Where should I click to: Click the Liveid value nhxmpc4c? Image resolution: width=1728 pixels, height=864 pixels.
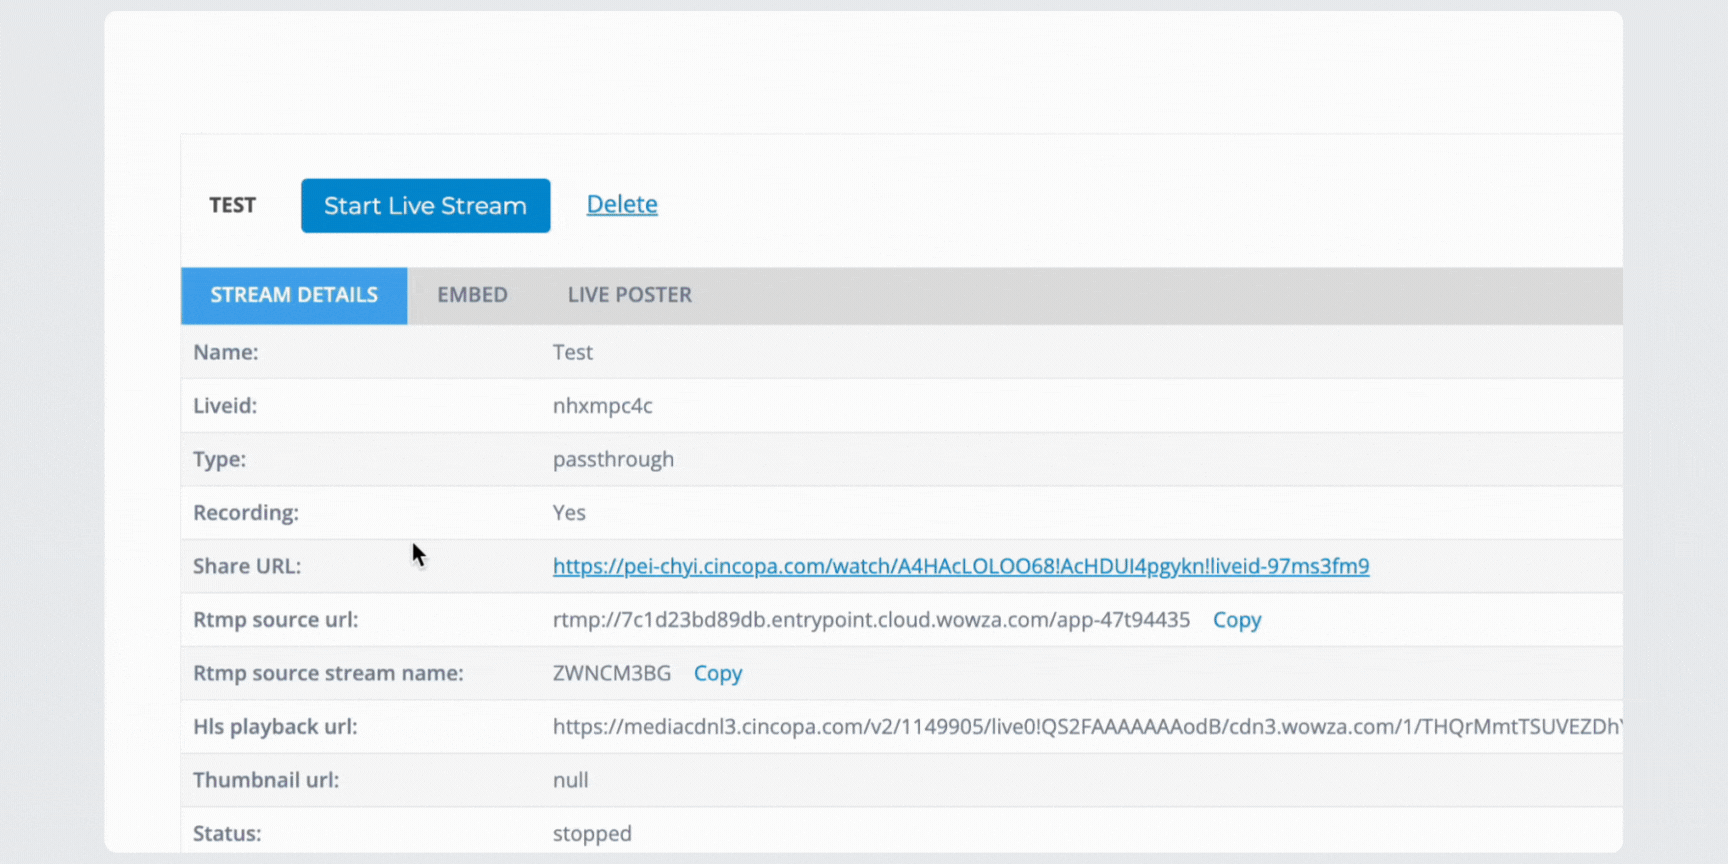click(x=602, y=406)
